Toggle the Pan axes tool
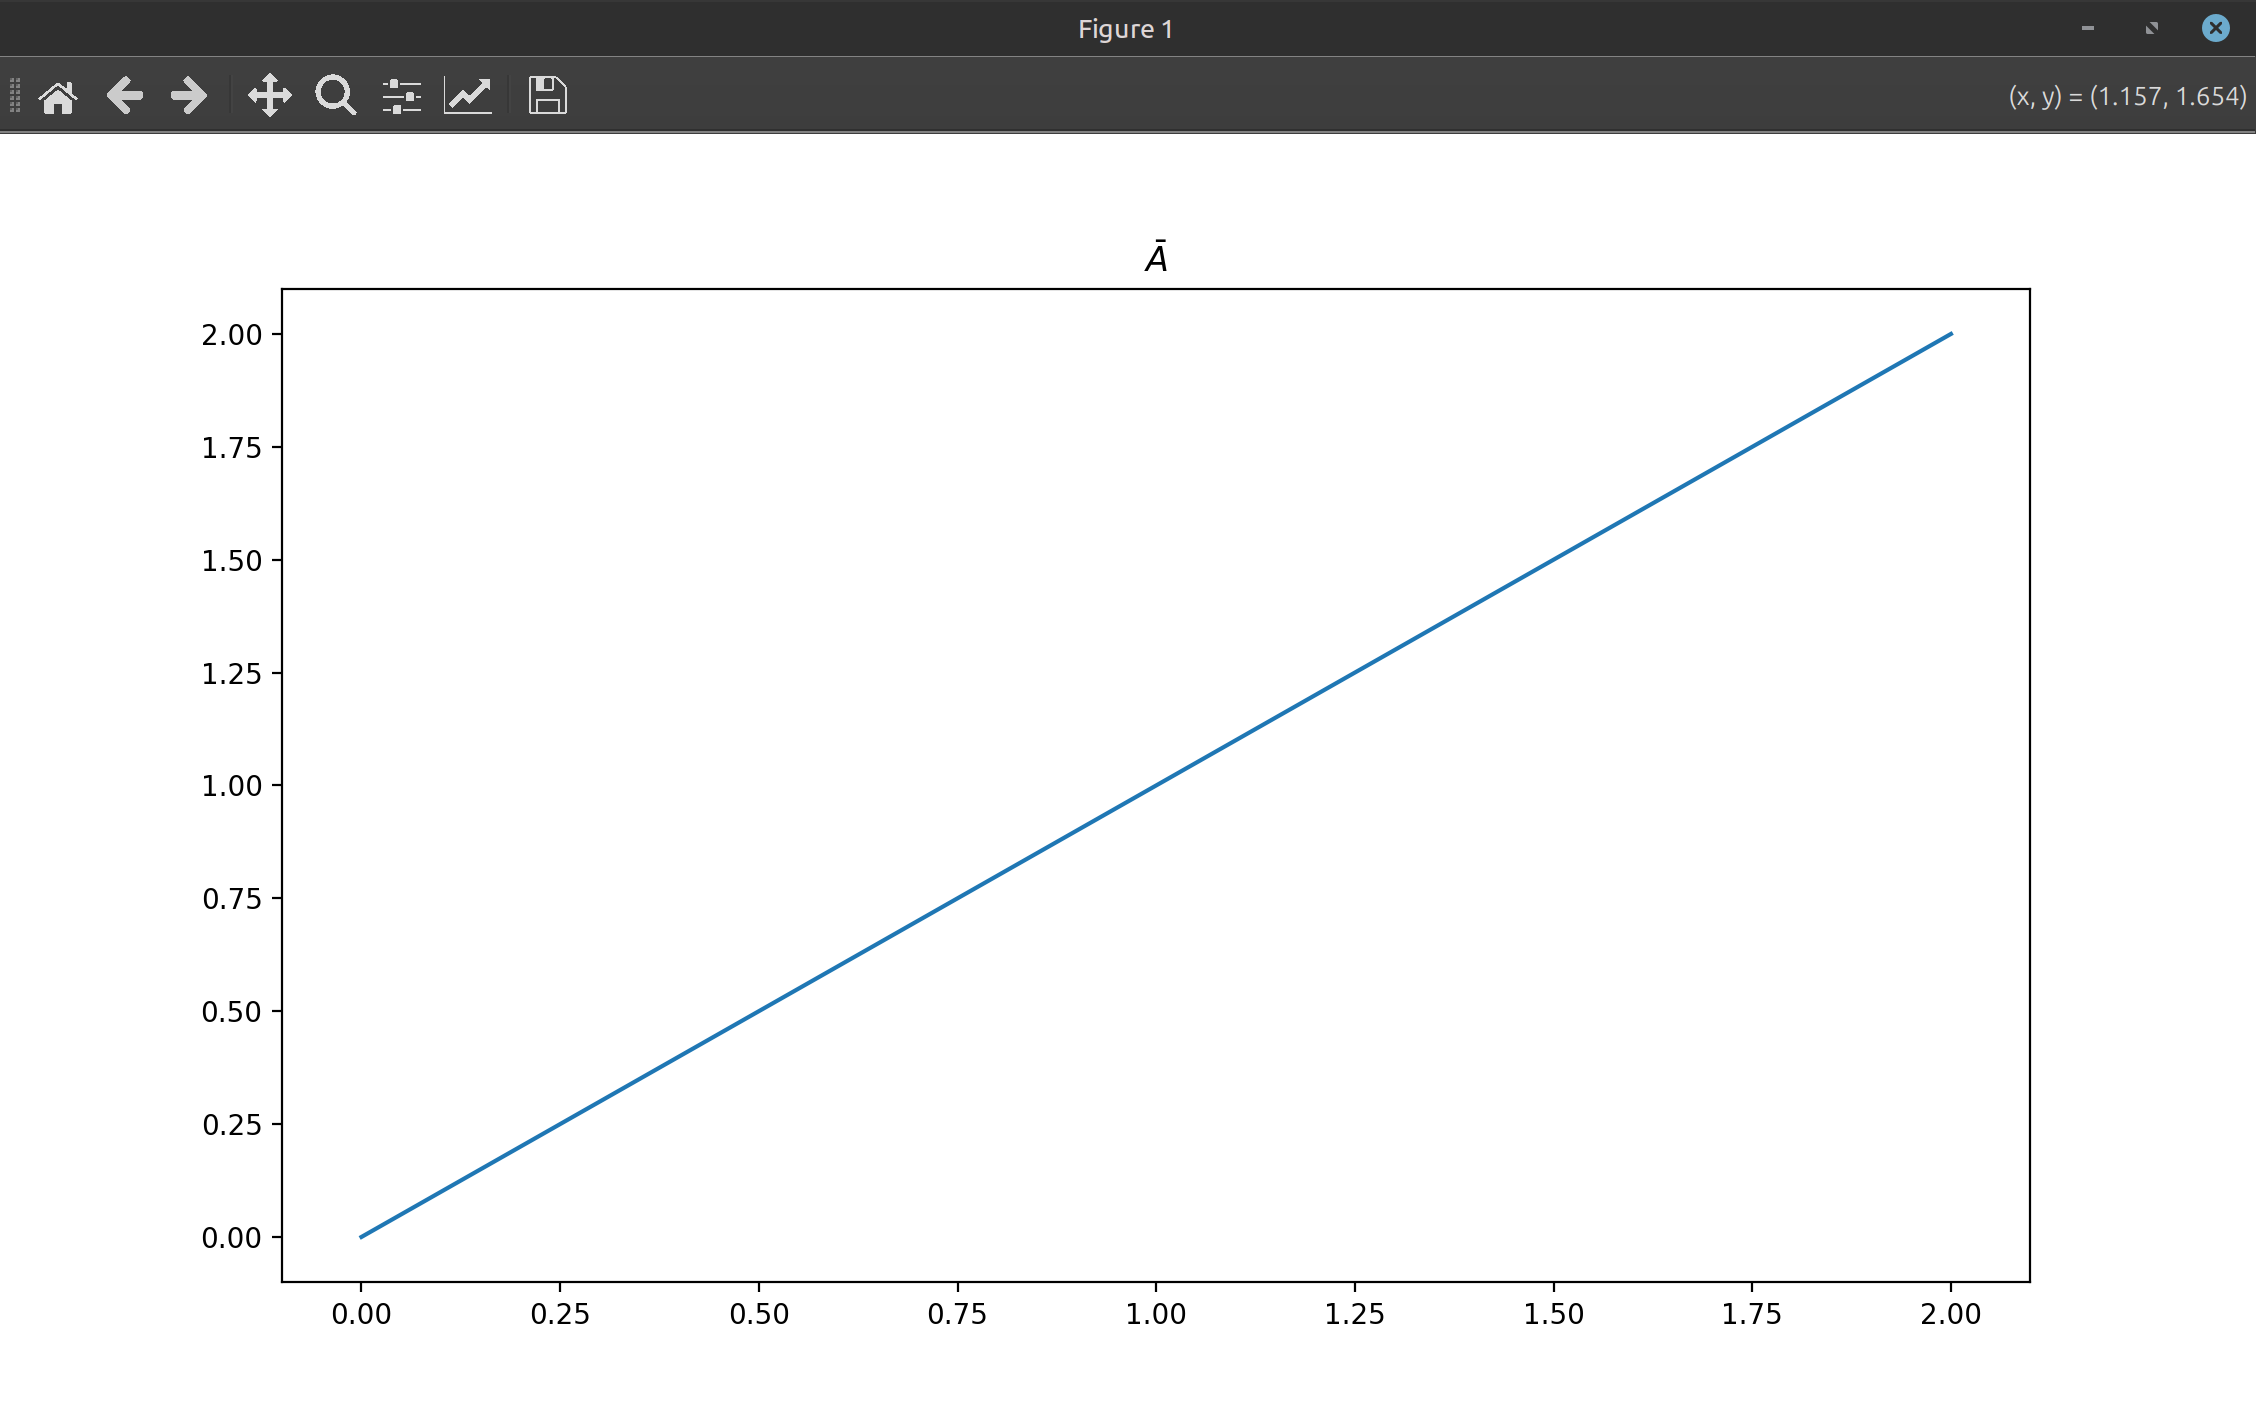The image size is (2256, 1424). point(270,96)
